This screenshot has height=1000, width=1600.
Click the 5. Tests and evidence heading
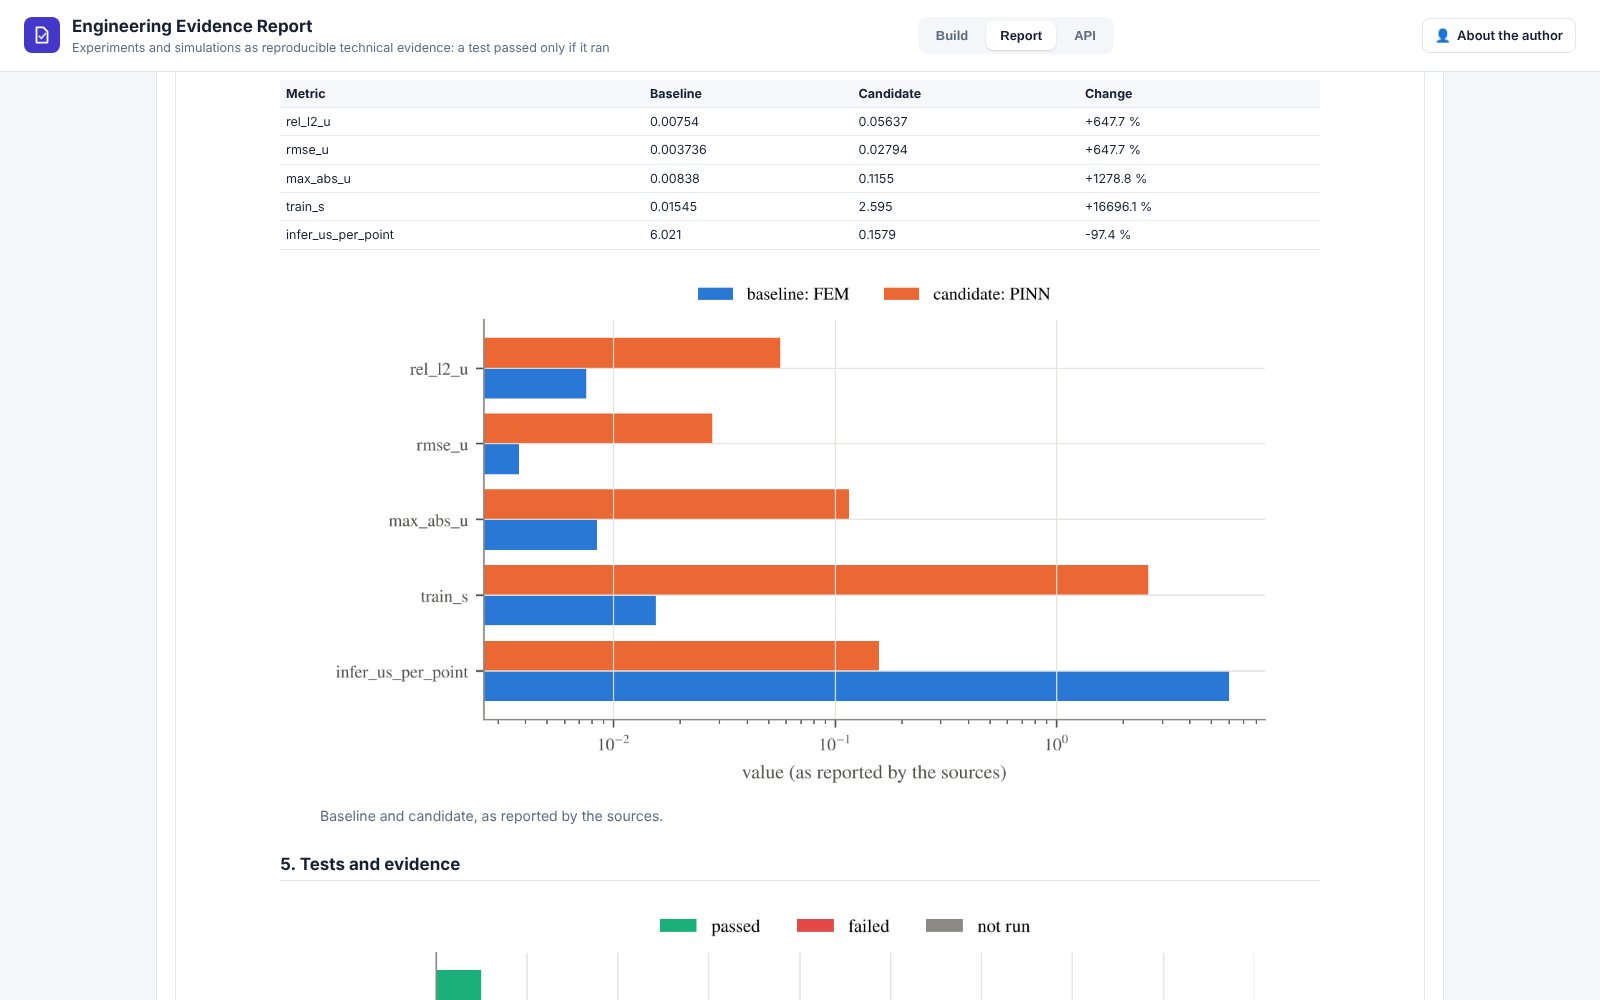[370, 864]
